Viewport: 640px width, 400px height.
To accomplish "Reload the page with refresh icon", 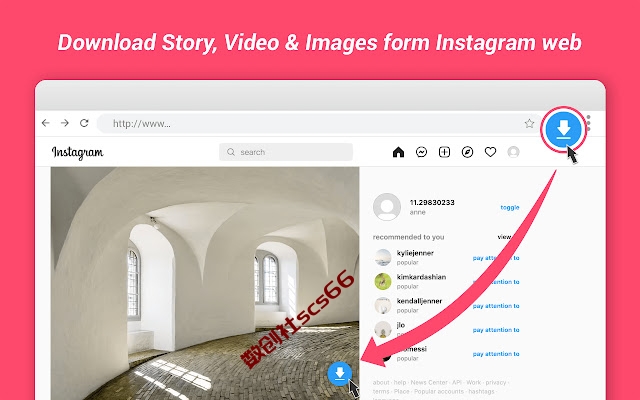I will pyautogui.click(x=84, y=123).
